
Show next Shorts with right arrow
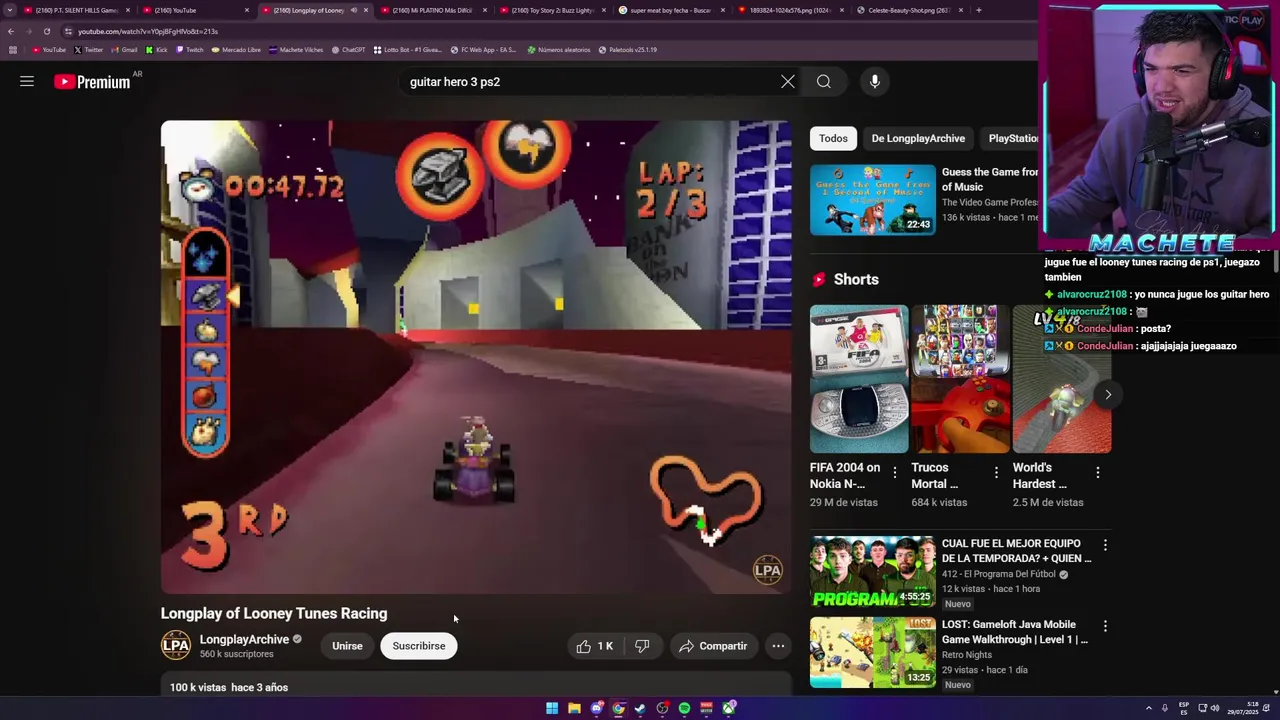pyautogui.click(x=1108, y=394)
